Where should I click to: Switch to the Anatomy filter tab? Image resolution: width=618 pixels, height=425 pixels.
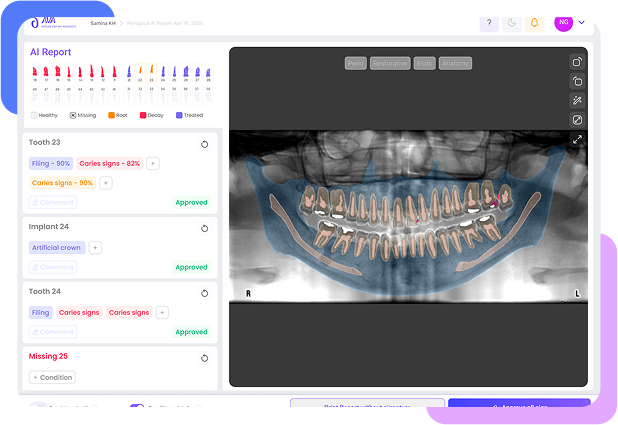455,63
